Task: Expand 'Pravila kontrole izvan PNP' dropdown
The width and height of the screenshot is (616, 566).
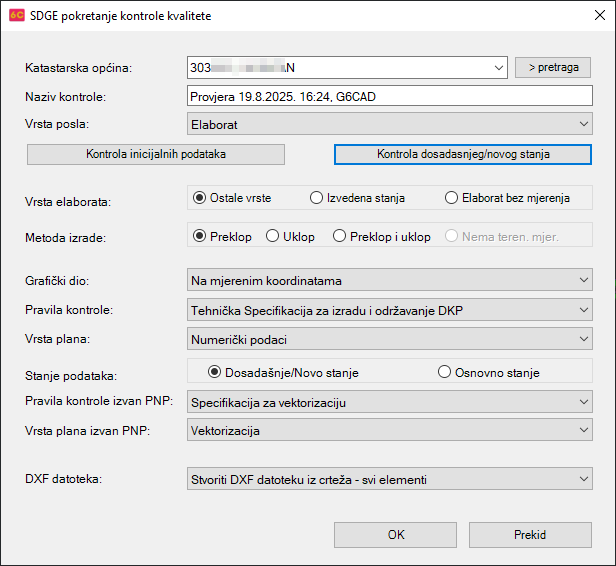Action: [x=390, y=402]
